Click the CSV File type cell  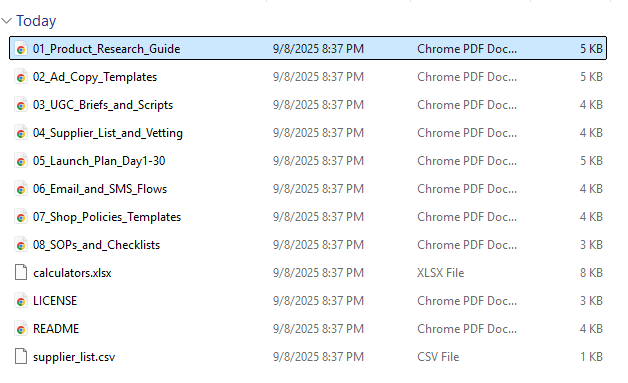click(x=438, y=357)
